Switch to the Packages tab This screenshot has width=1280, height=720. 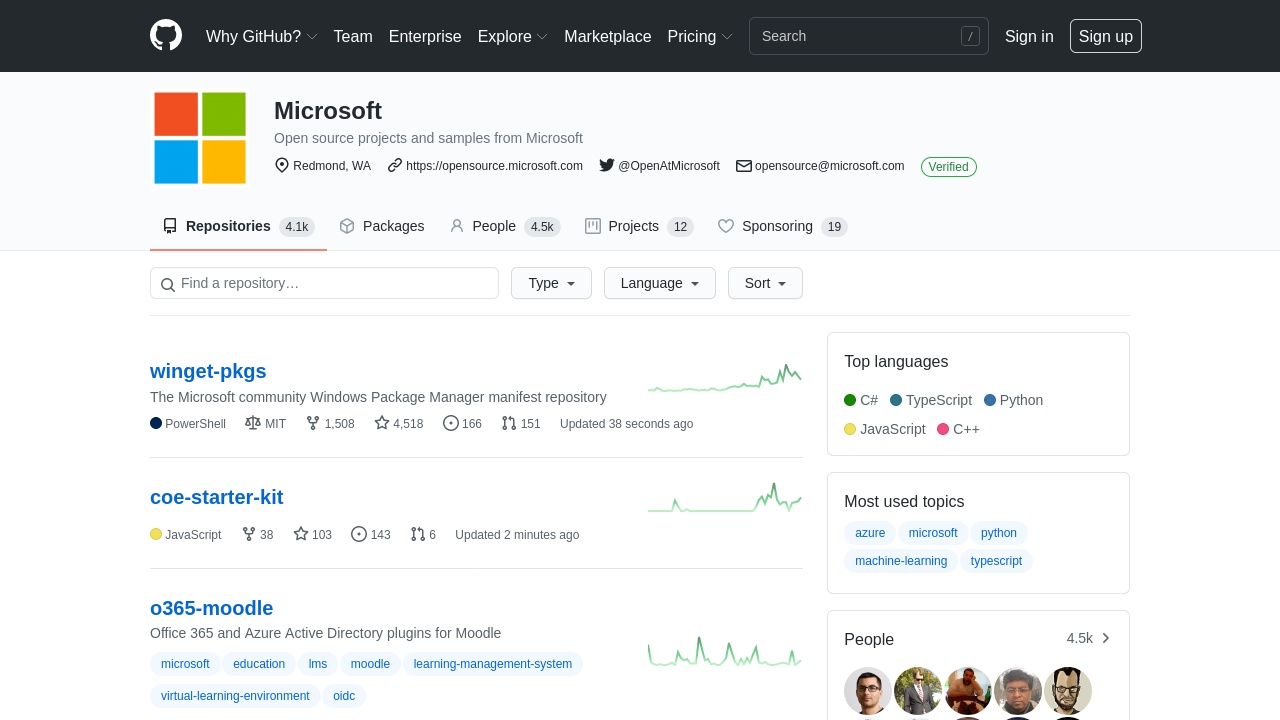382,226
